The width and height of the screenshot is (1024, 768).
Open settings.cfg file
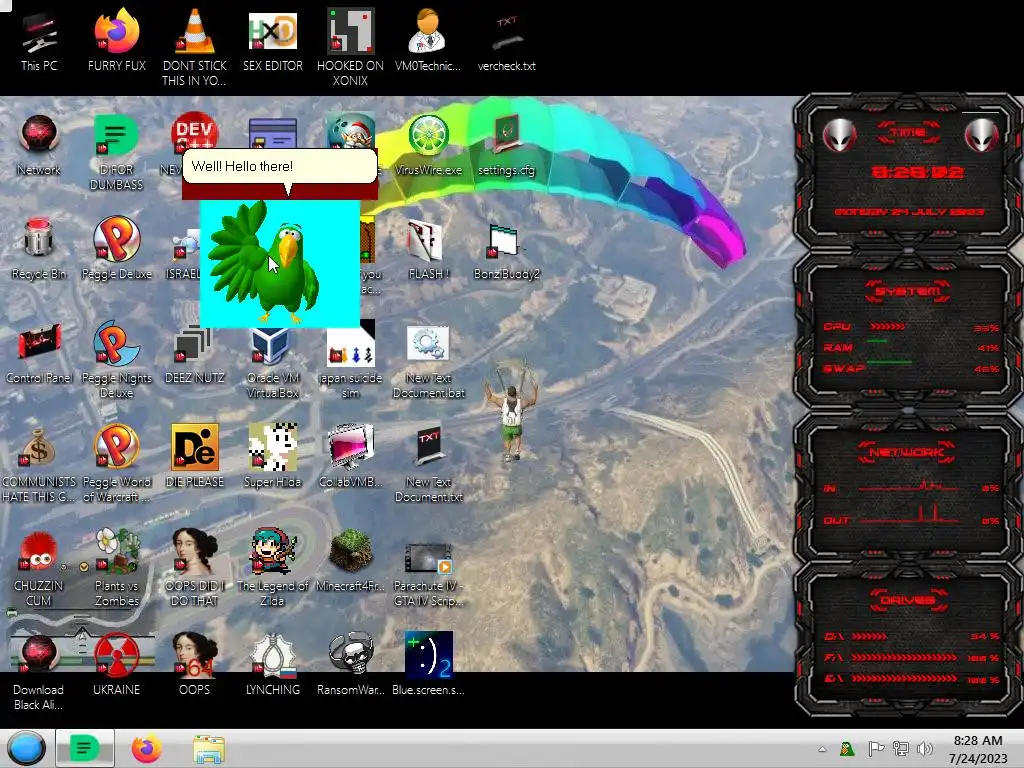(506, 145)
